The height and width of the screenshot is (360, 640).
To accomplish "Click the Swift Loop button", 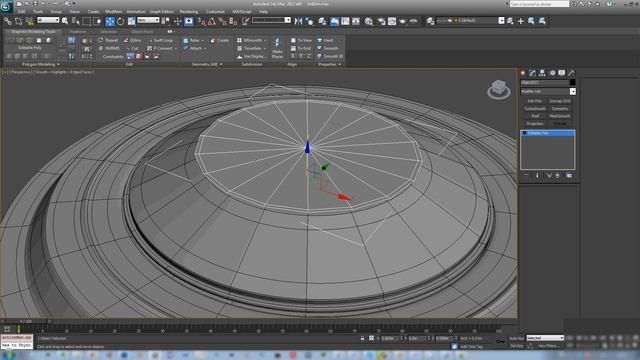I will coord(160,40).
